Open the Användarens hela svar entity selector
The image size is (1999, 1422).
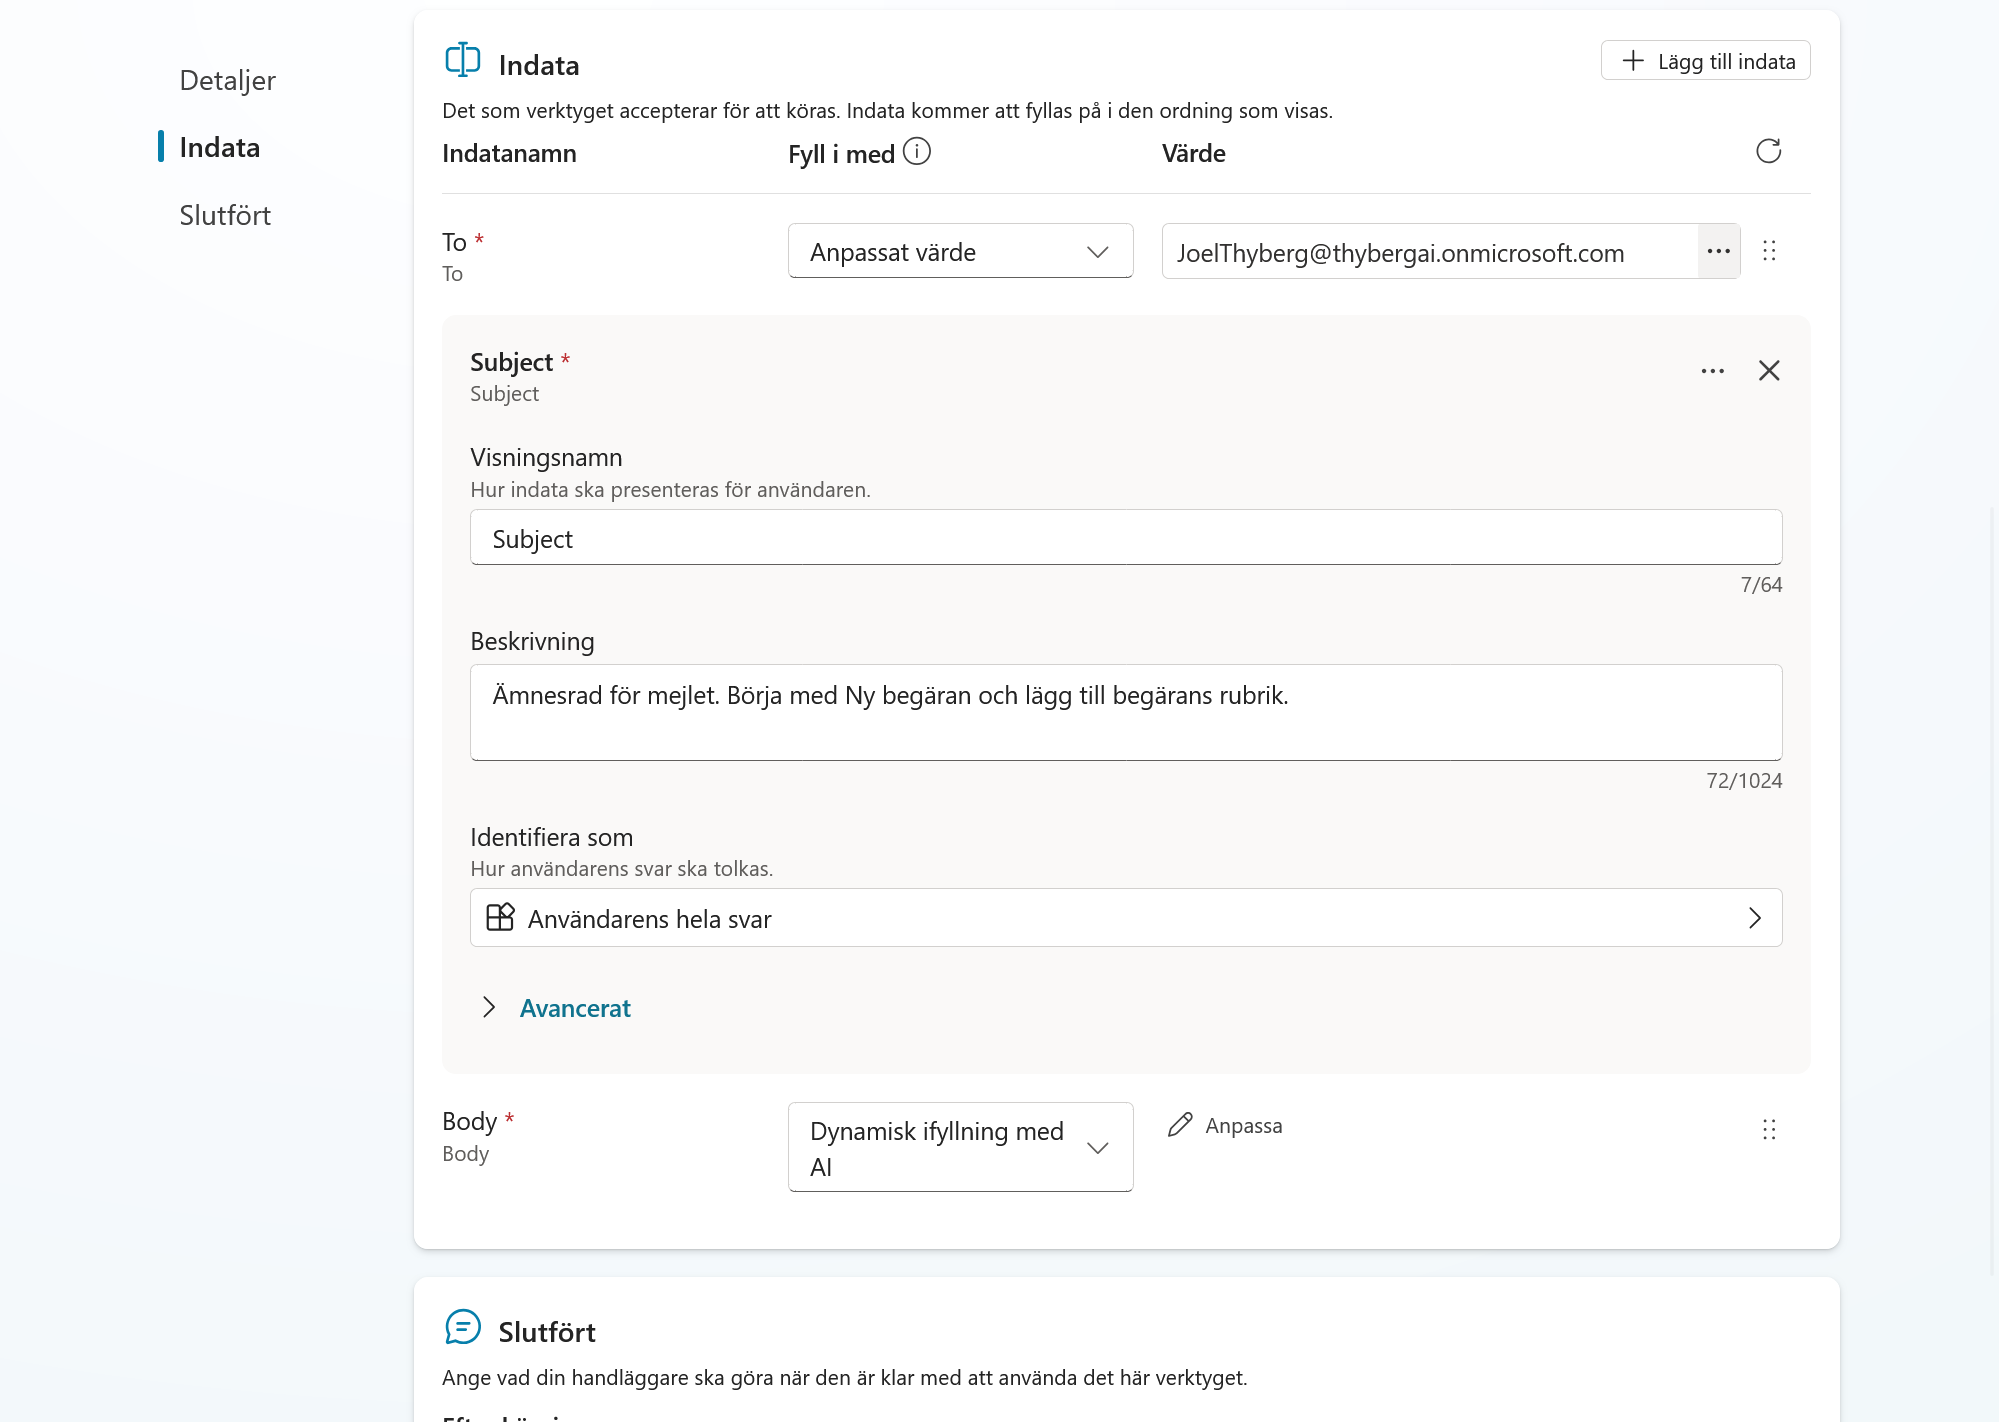point(1126,918)
